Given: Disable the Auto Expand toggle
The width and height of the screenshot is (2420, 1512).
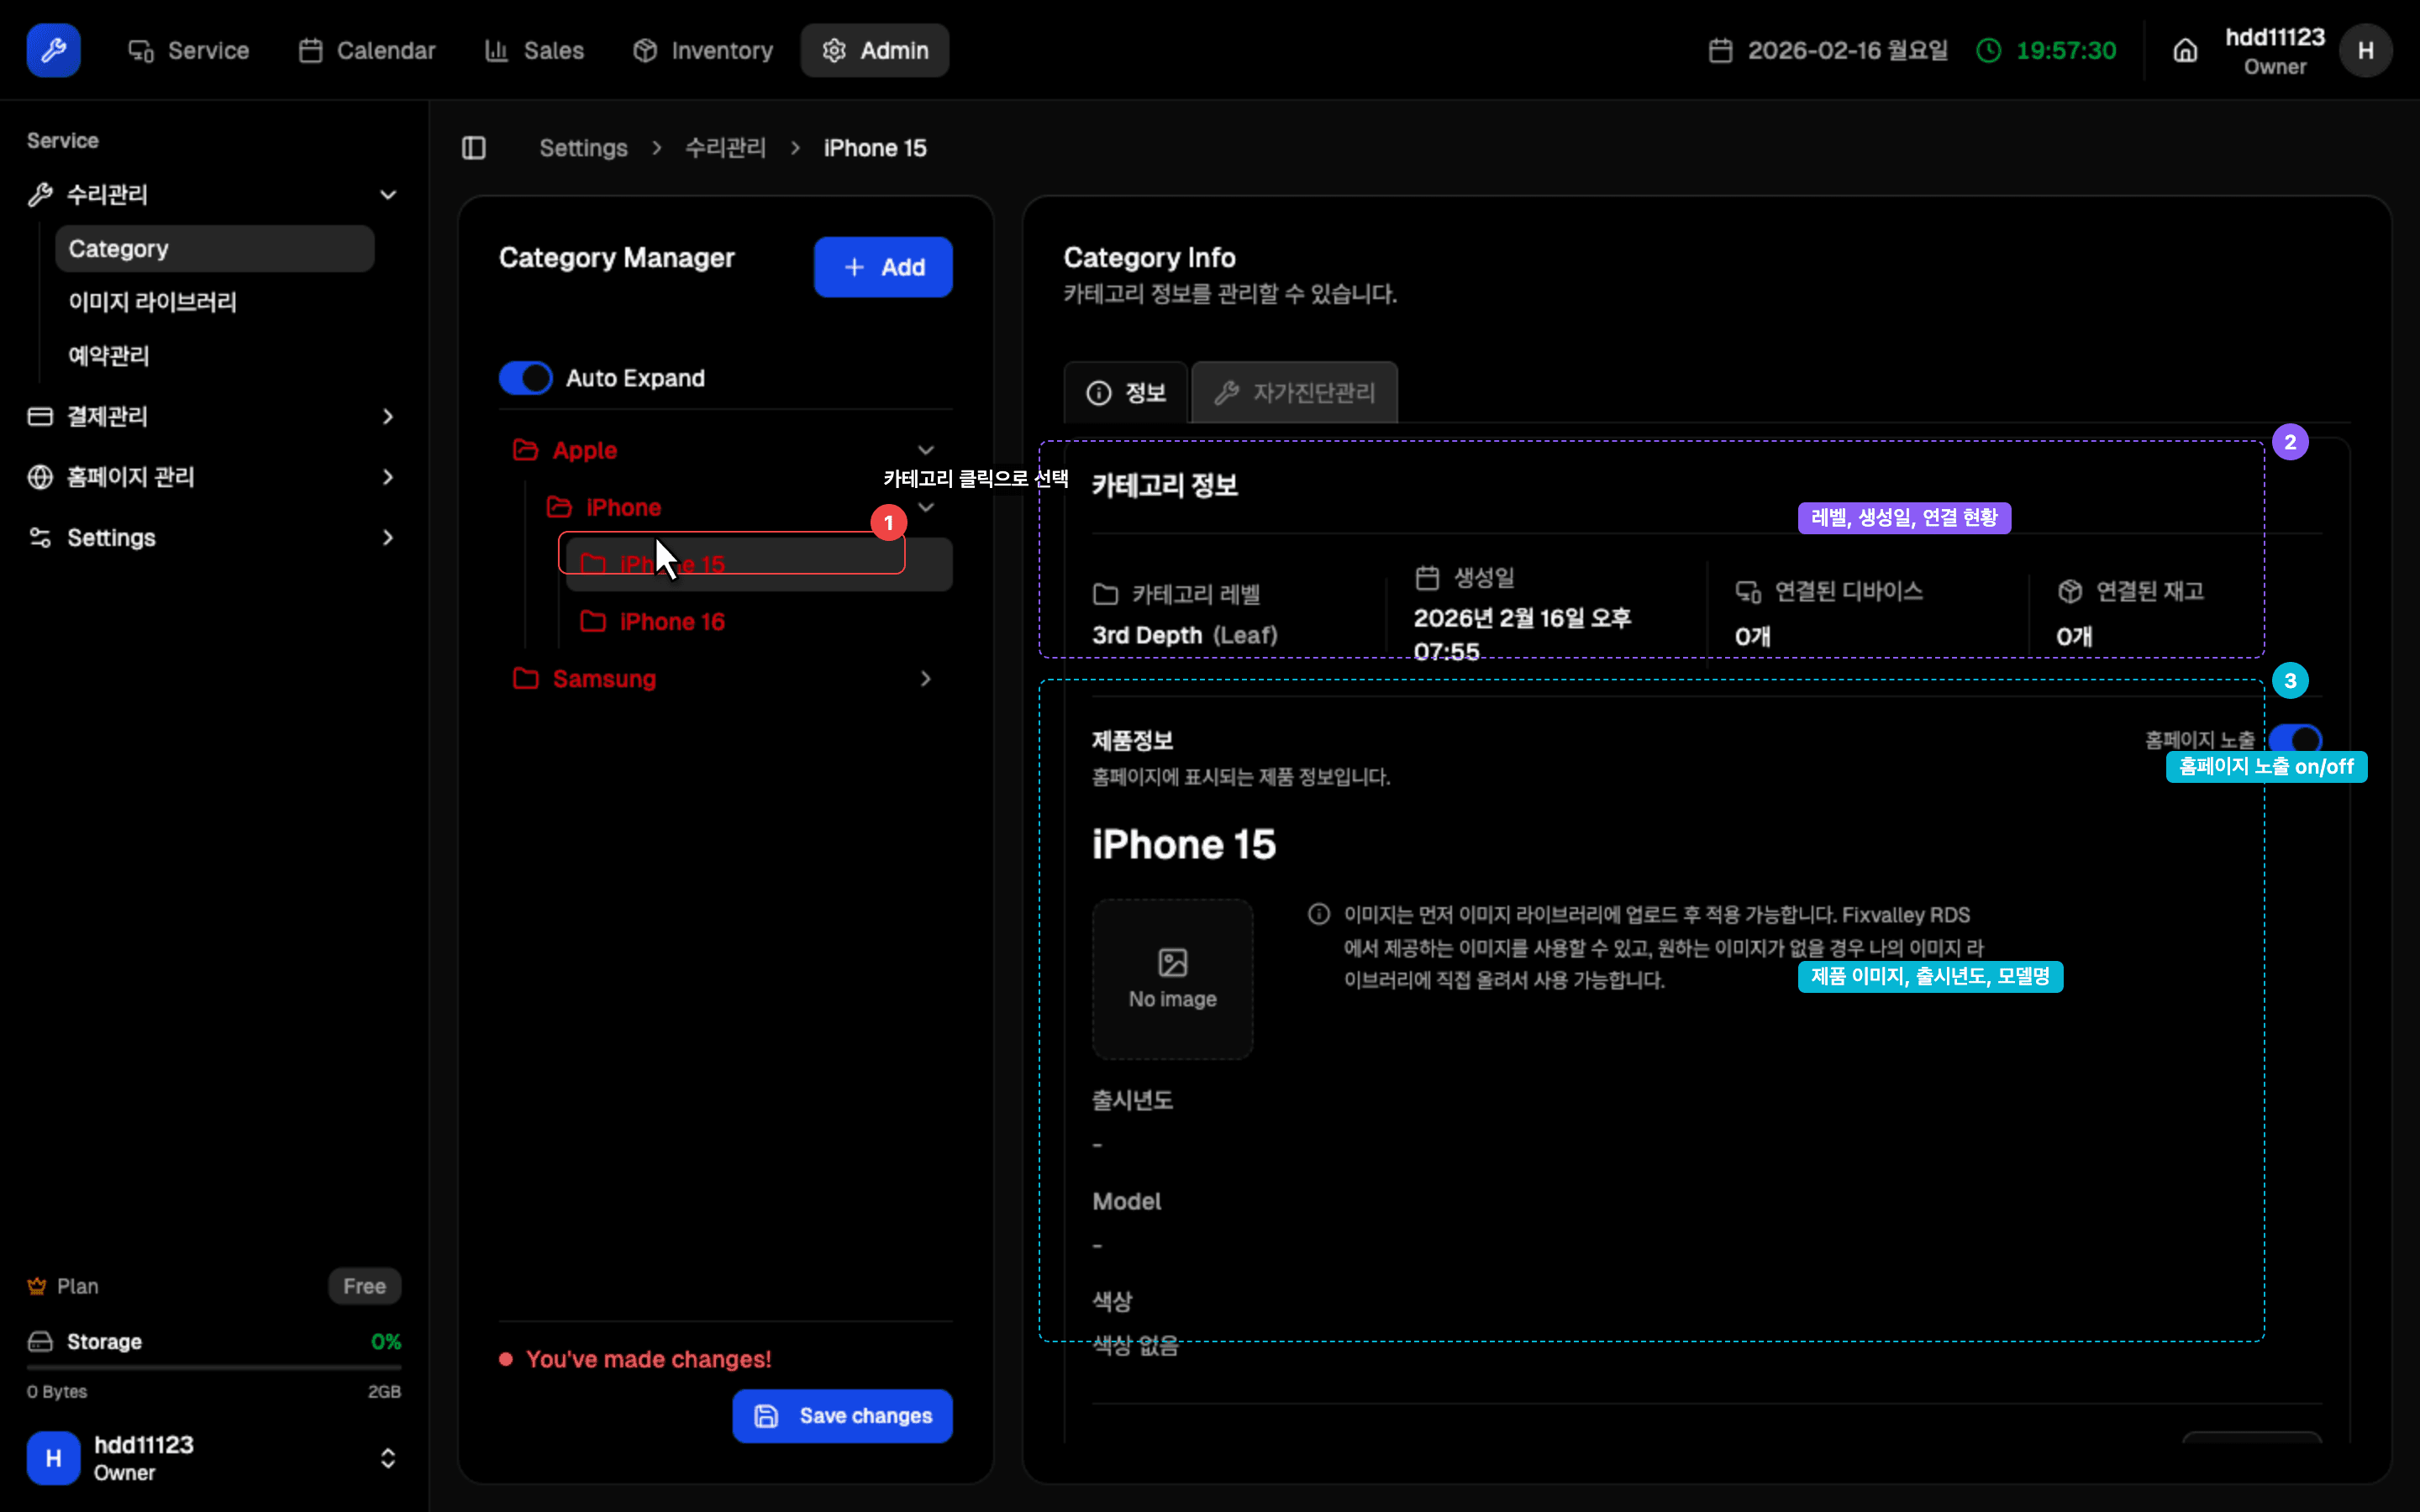Looking at the screenshot, I should tap(526, 378).
